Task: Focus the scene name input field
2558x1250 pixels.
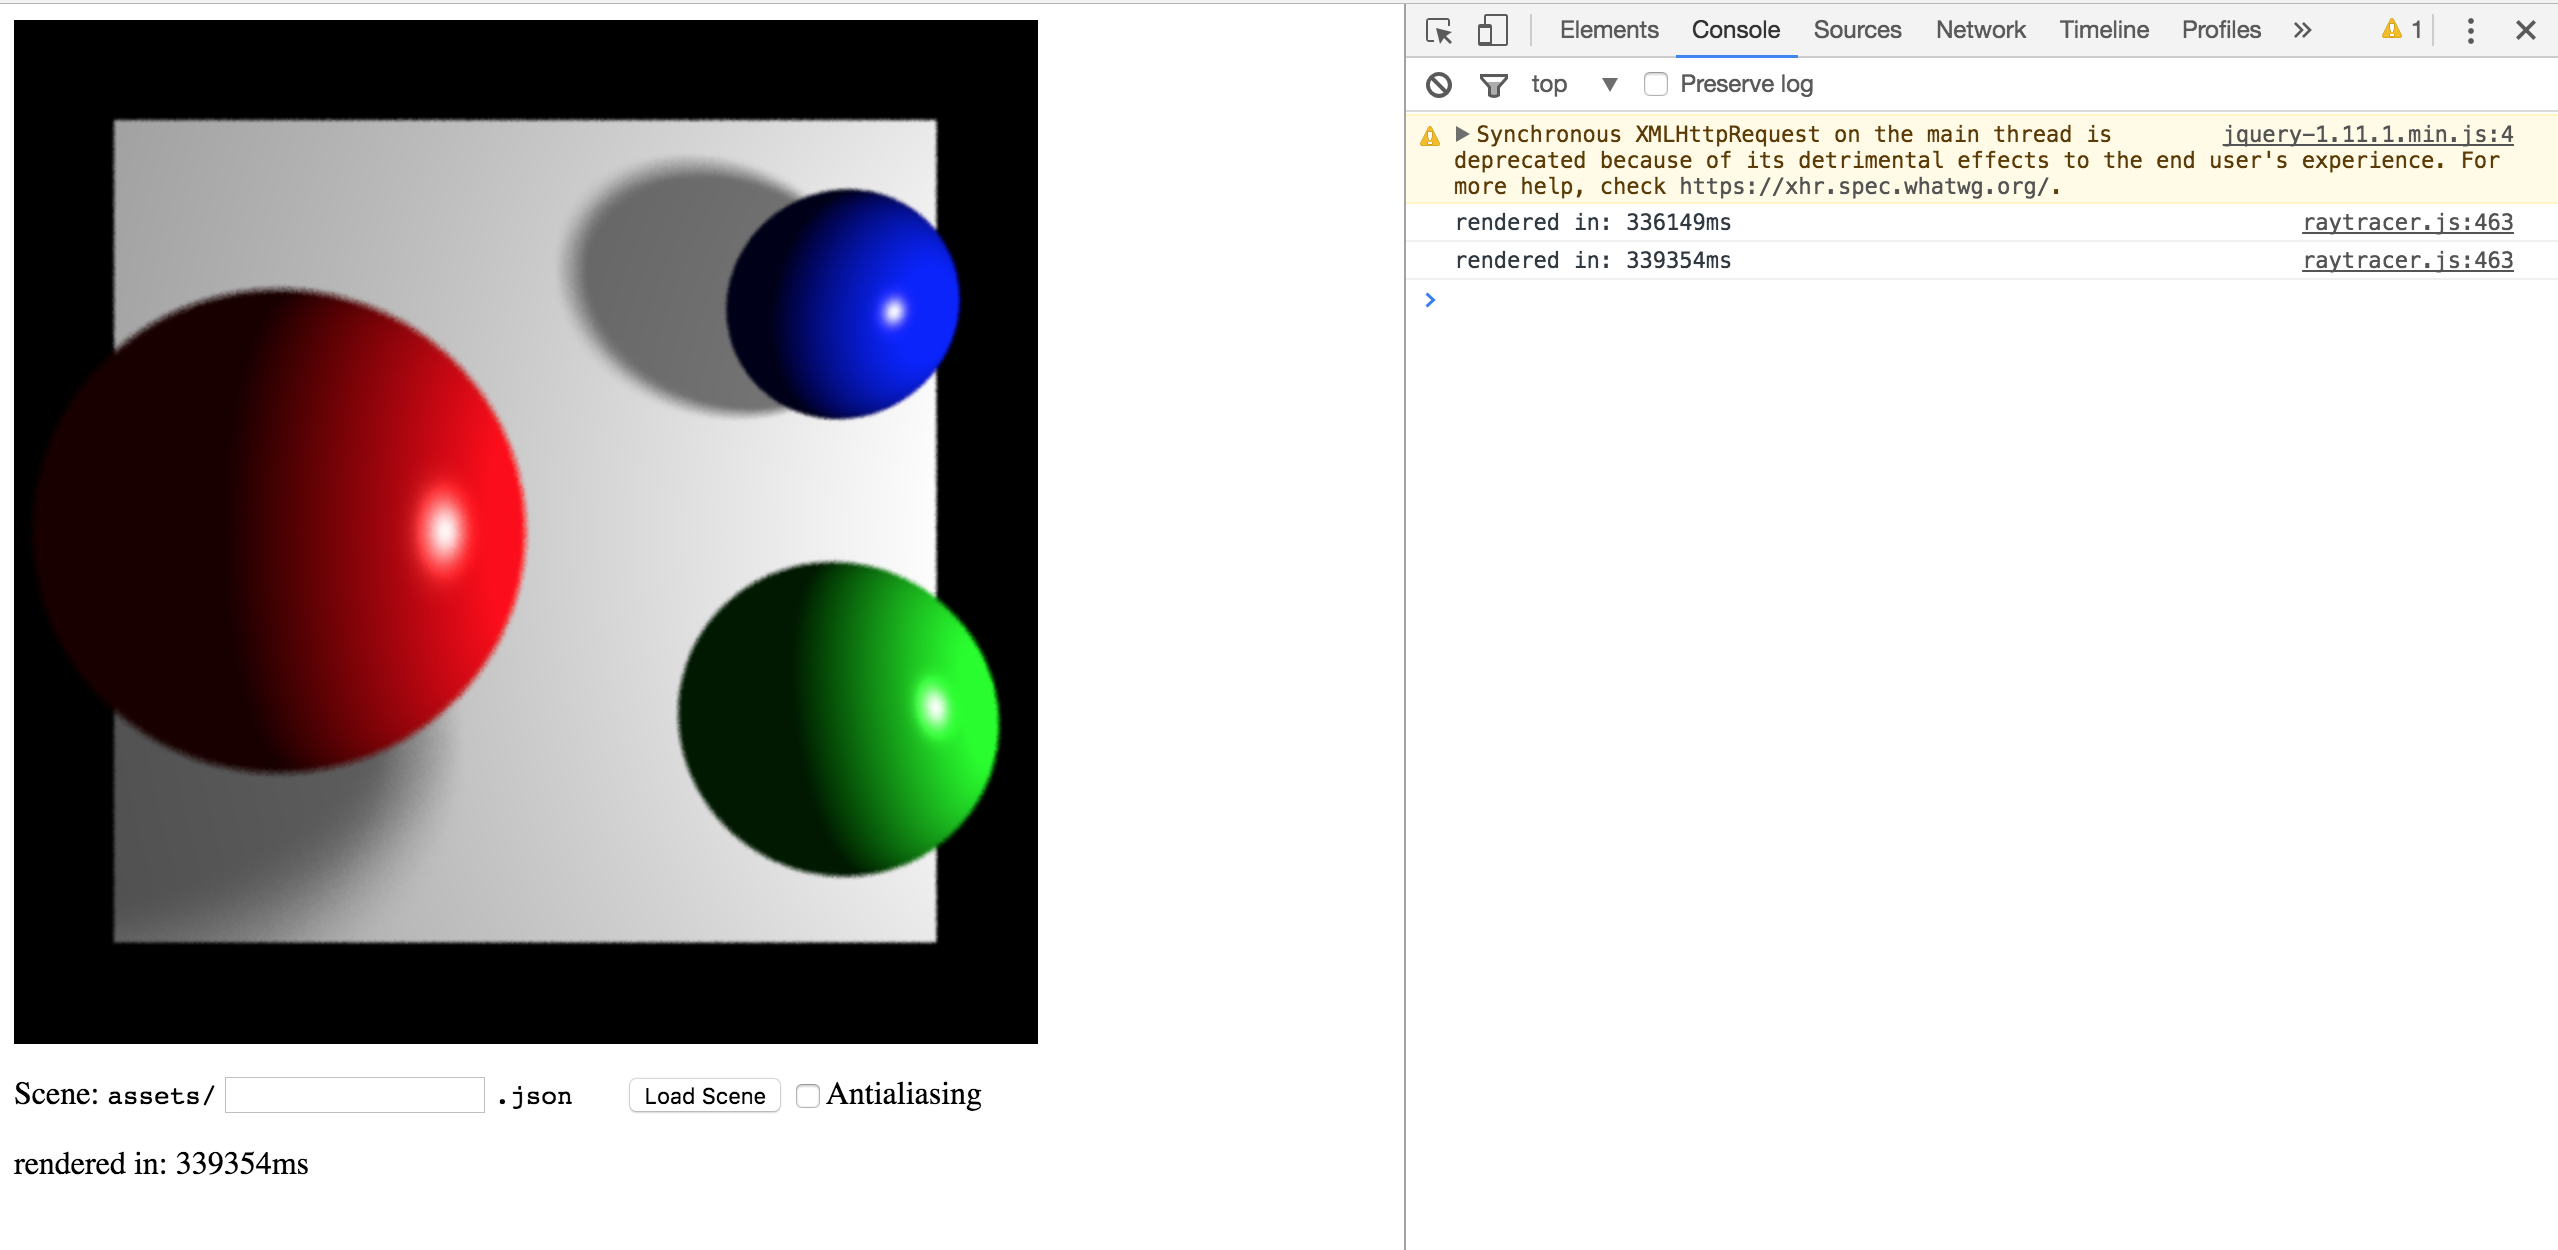Action: (x=355, y=1095)
